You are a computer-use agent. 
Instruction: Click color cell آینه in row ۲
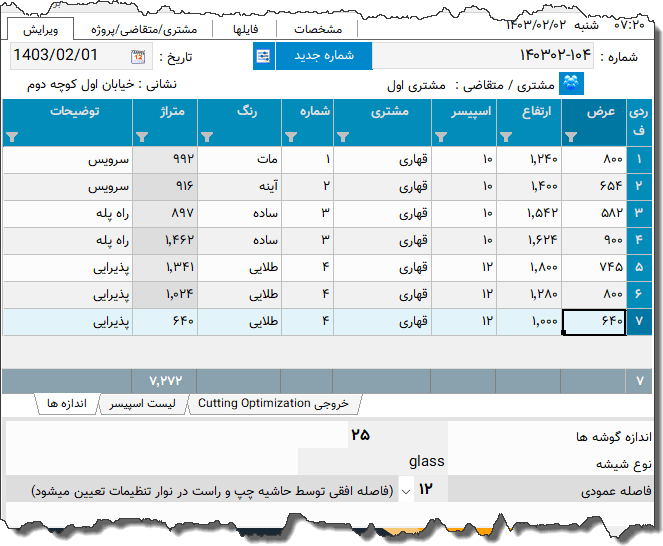coord(239,186)
